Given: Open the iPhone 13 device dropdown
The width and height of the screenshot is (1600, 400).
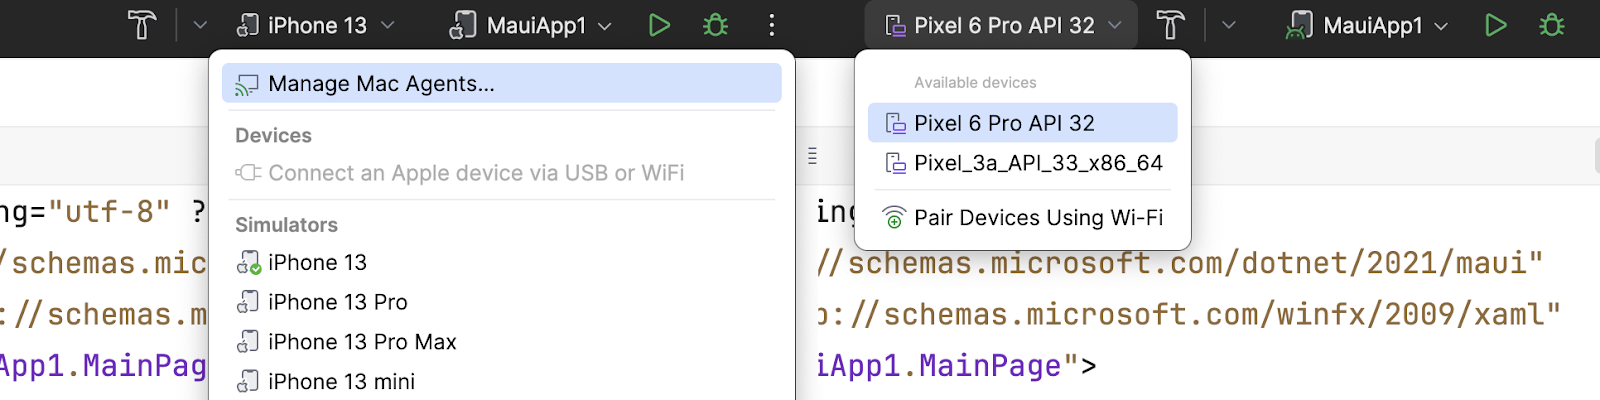Looking at the screenshot, I should tap(315, 25).
